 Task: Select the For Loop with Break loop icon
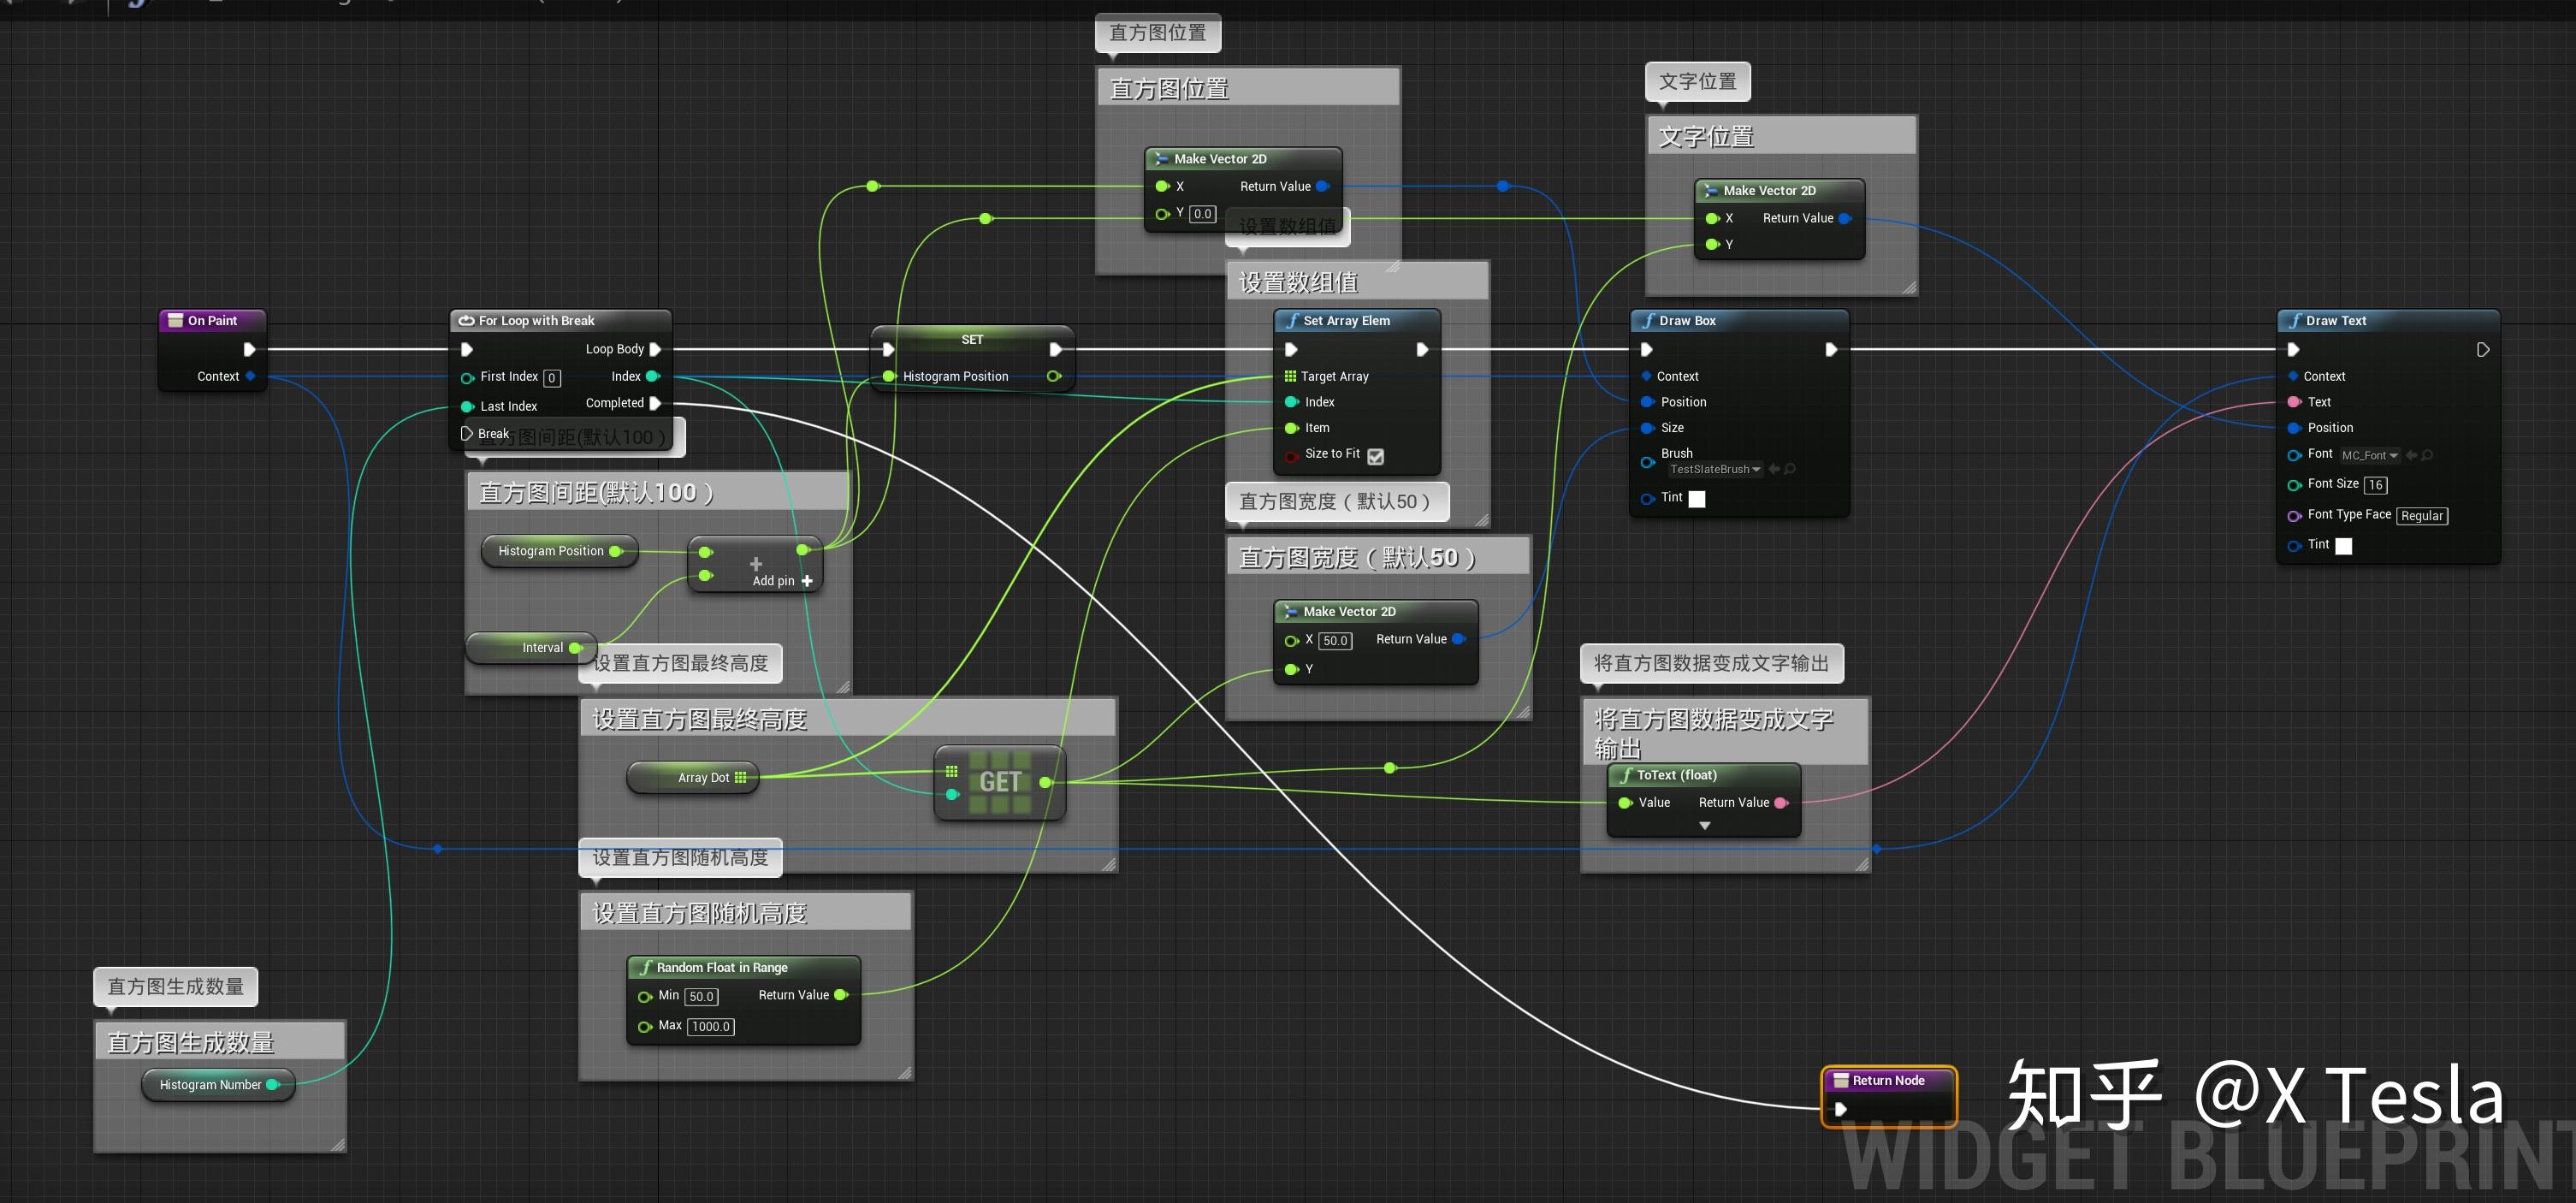tap(466, 320)
